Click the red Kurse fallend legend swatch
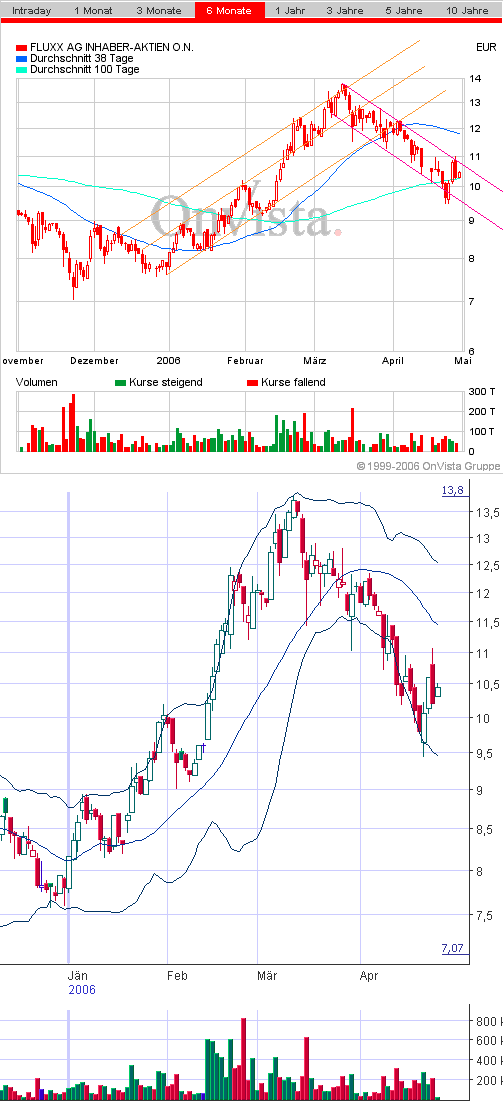 pos(252,383)
